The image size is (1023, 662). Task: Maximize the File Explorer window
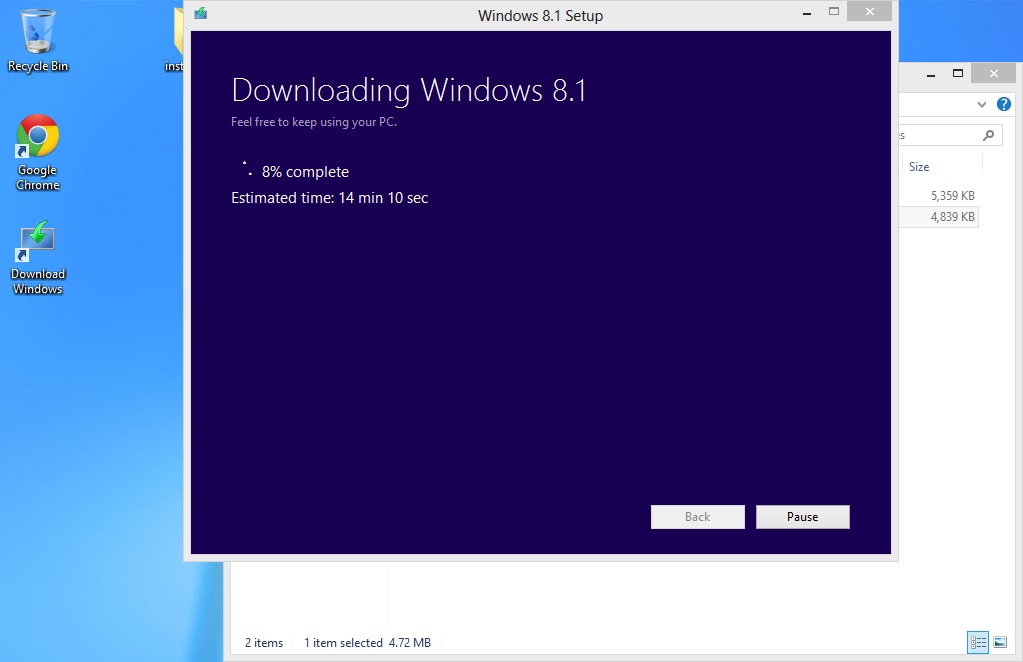(958, 73)
